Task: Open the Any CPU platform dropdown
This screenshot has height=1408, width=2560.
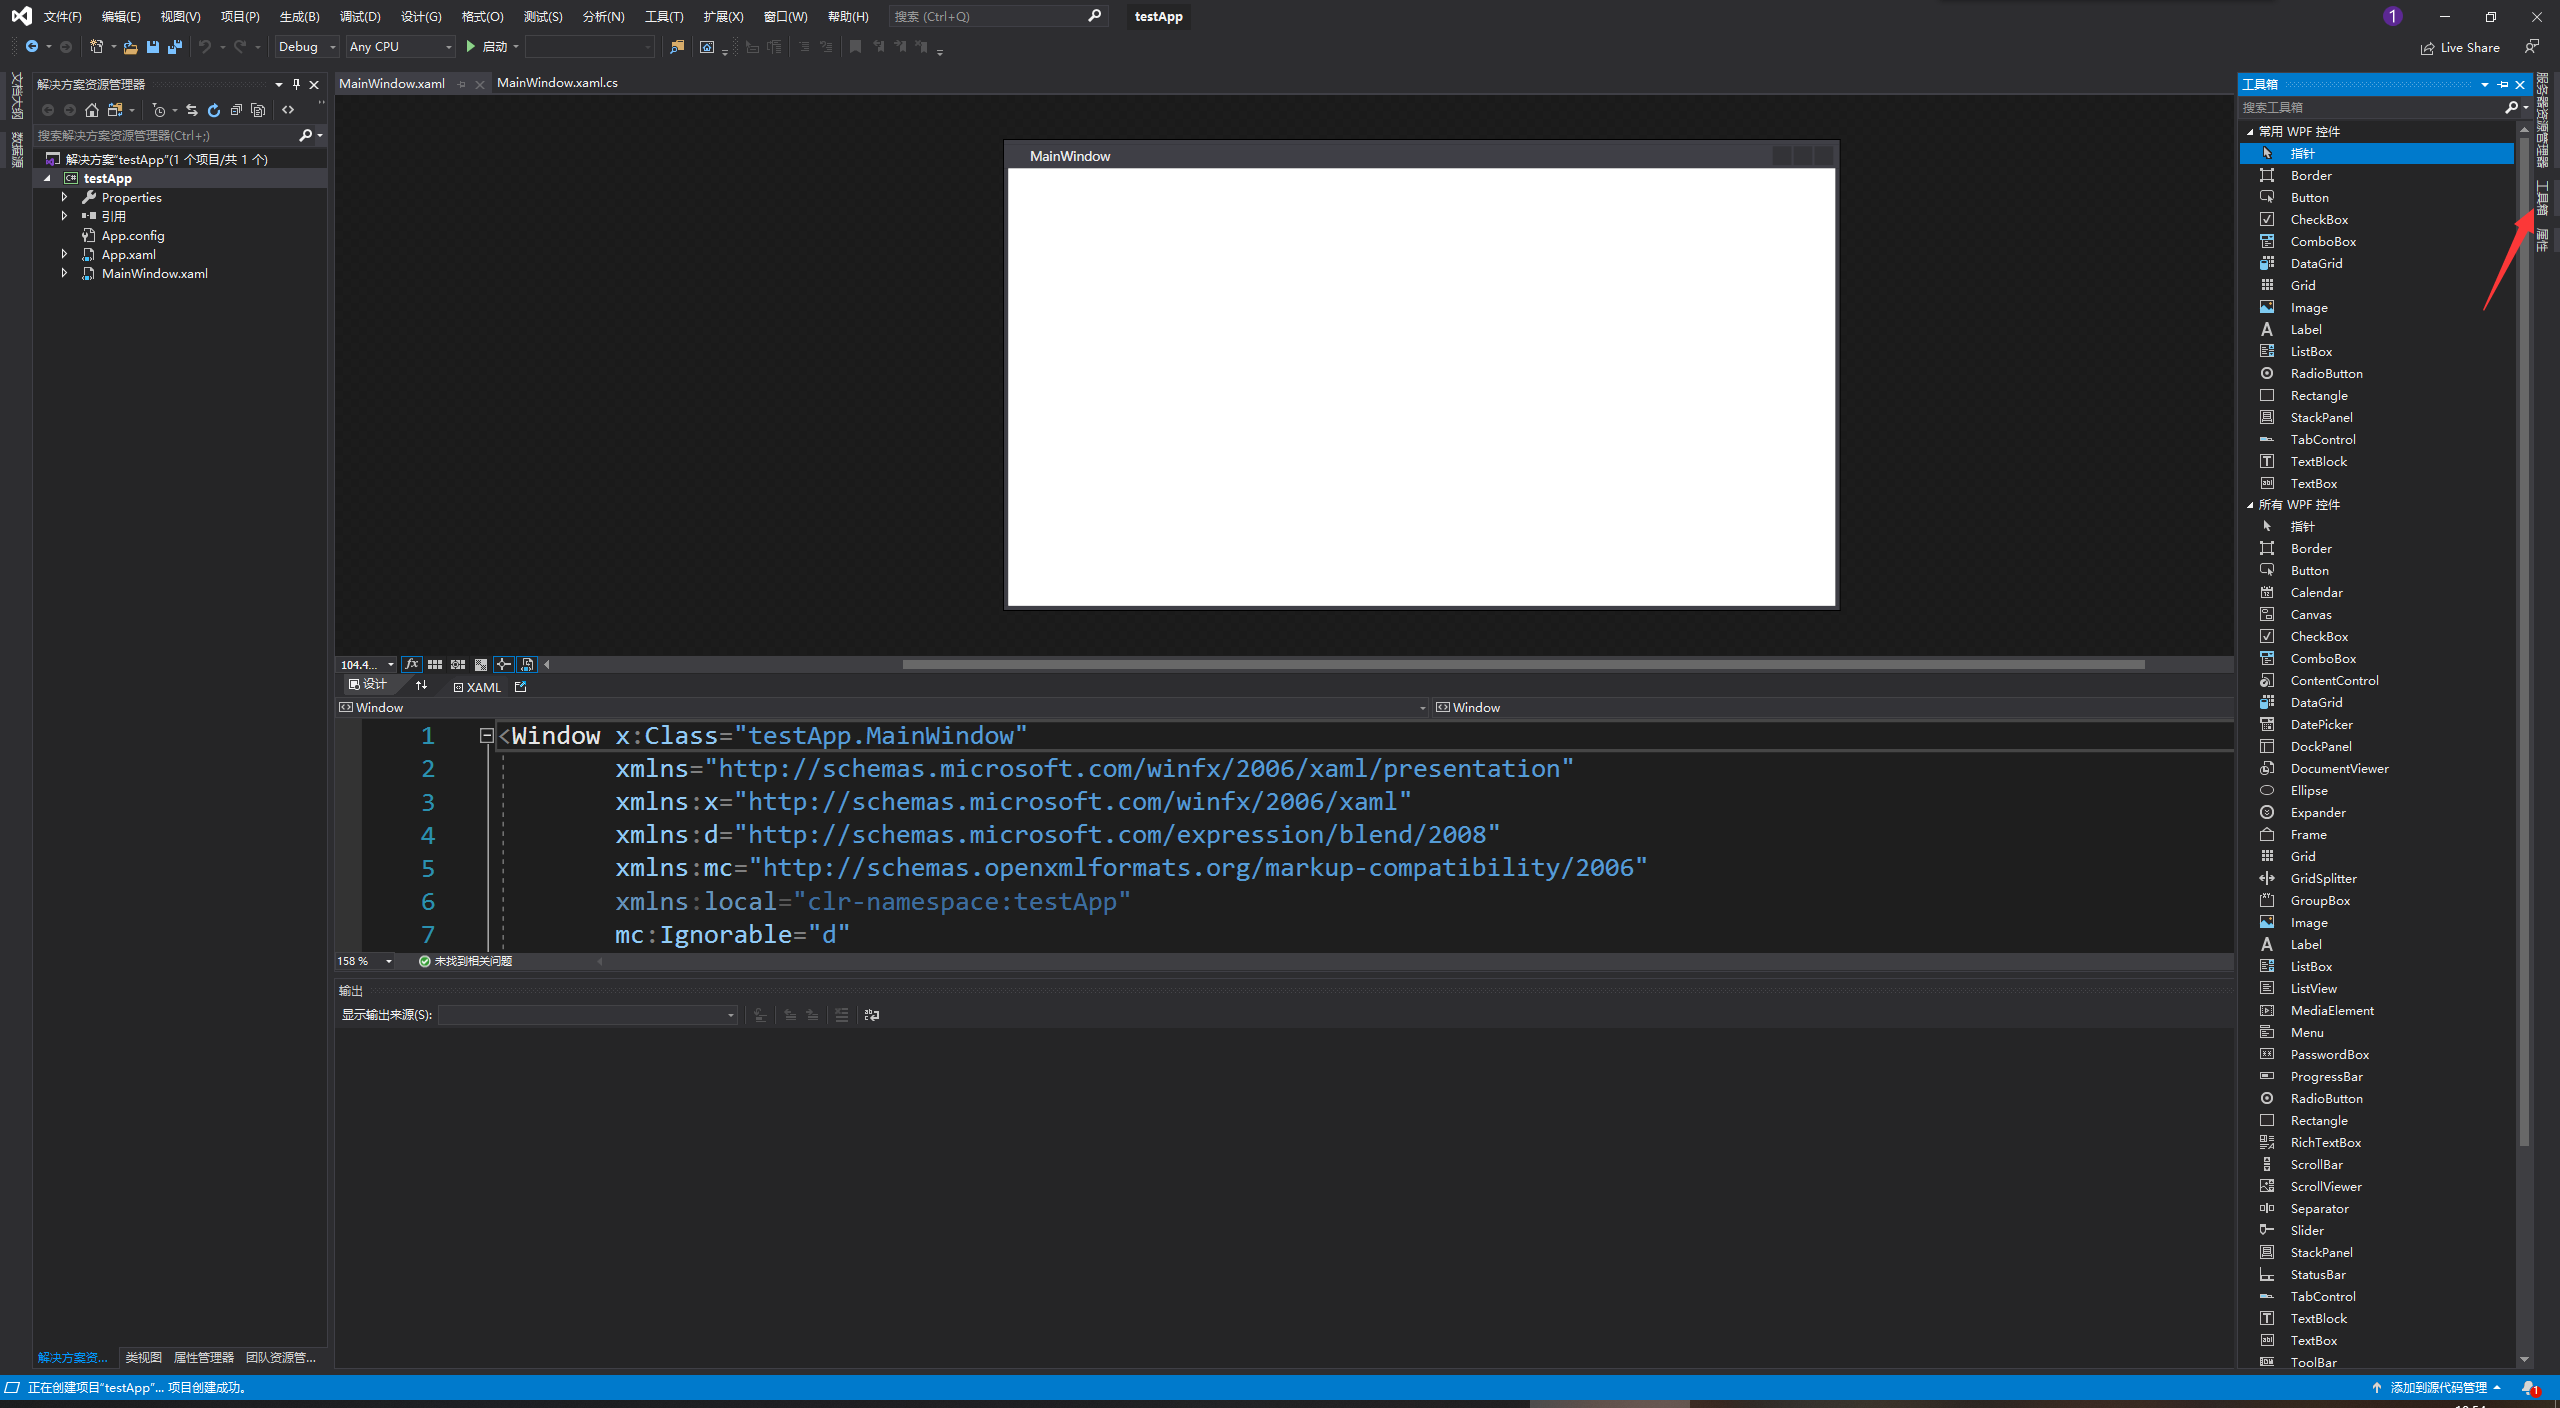Action: point(399,46)
